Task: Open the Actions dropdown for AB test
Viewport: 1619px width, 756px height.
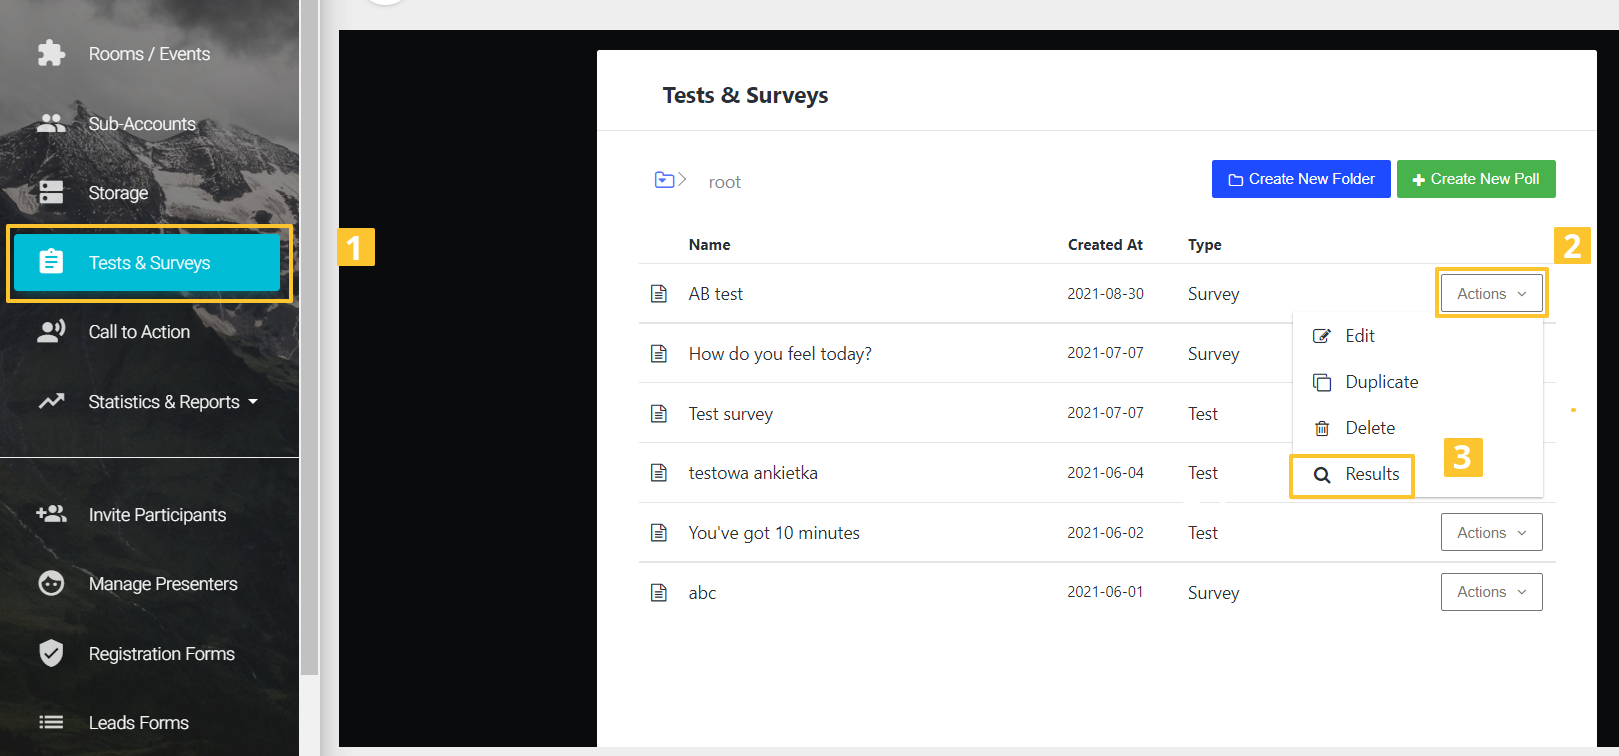Action: 1491,293
